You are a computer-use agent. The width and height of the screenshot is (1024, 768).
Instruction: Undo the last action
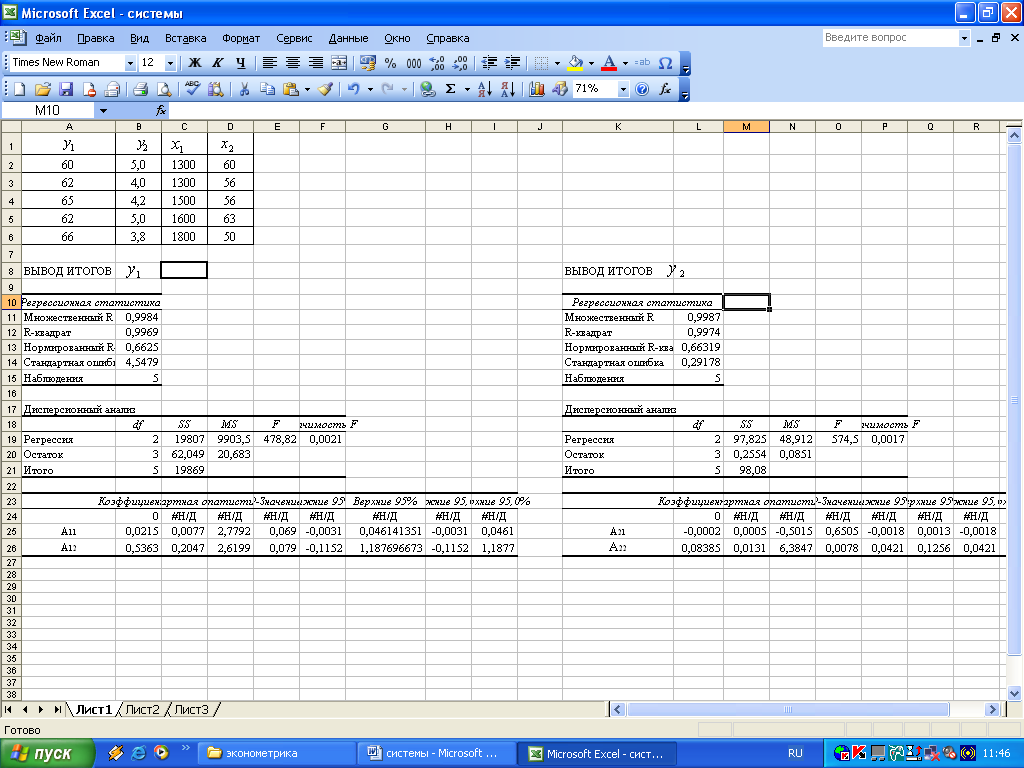[353, 89]
